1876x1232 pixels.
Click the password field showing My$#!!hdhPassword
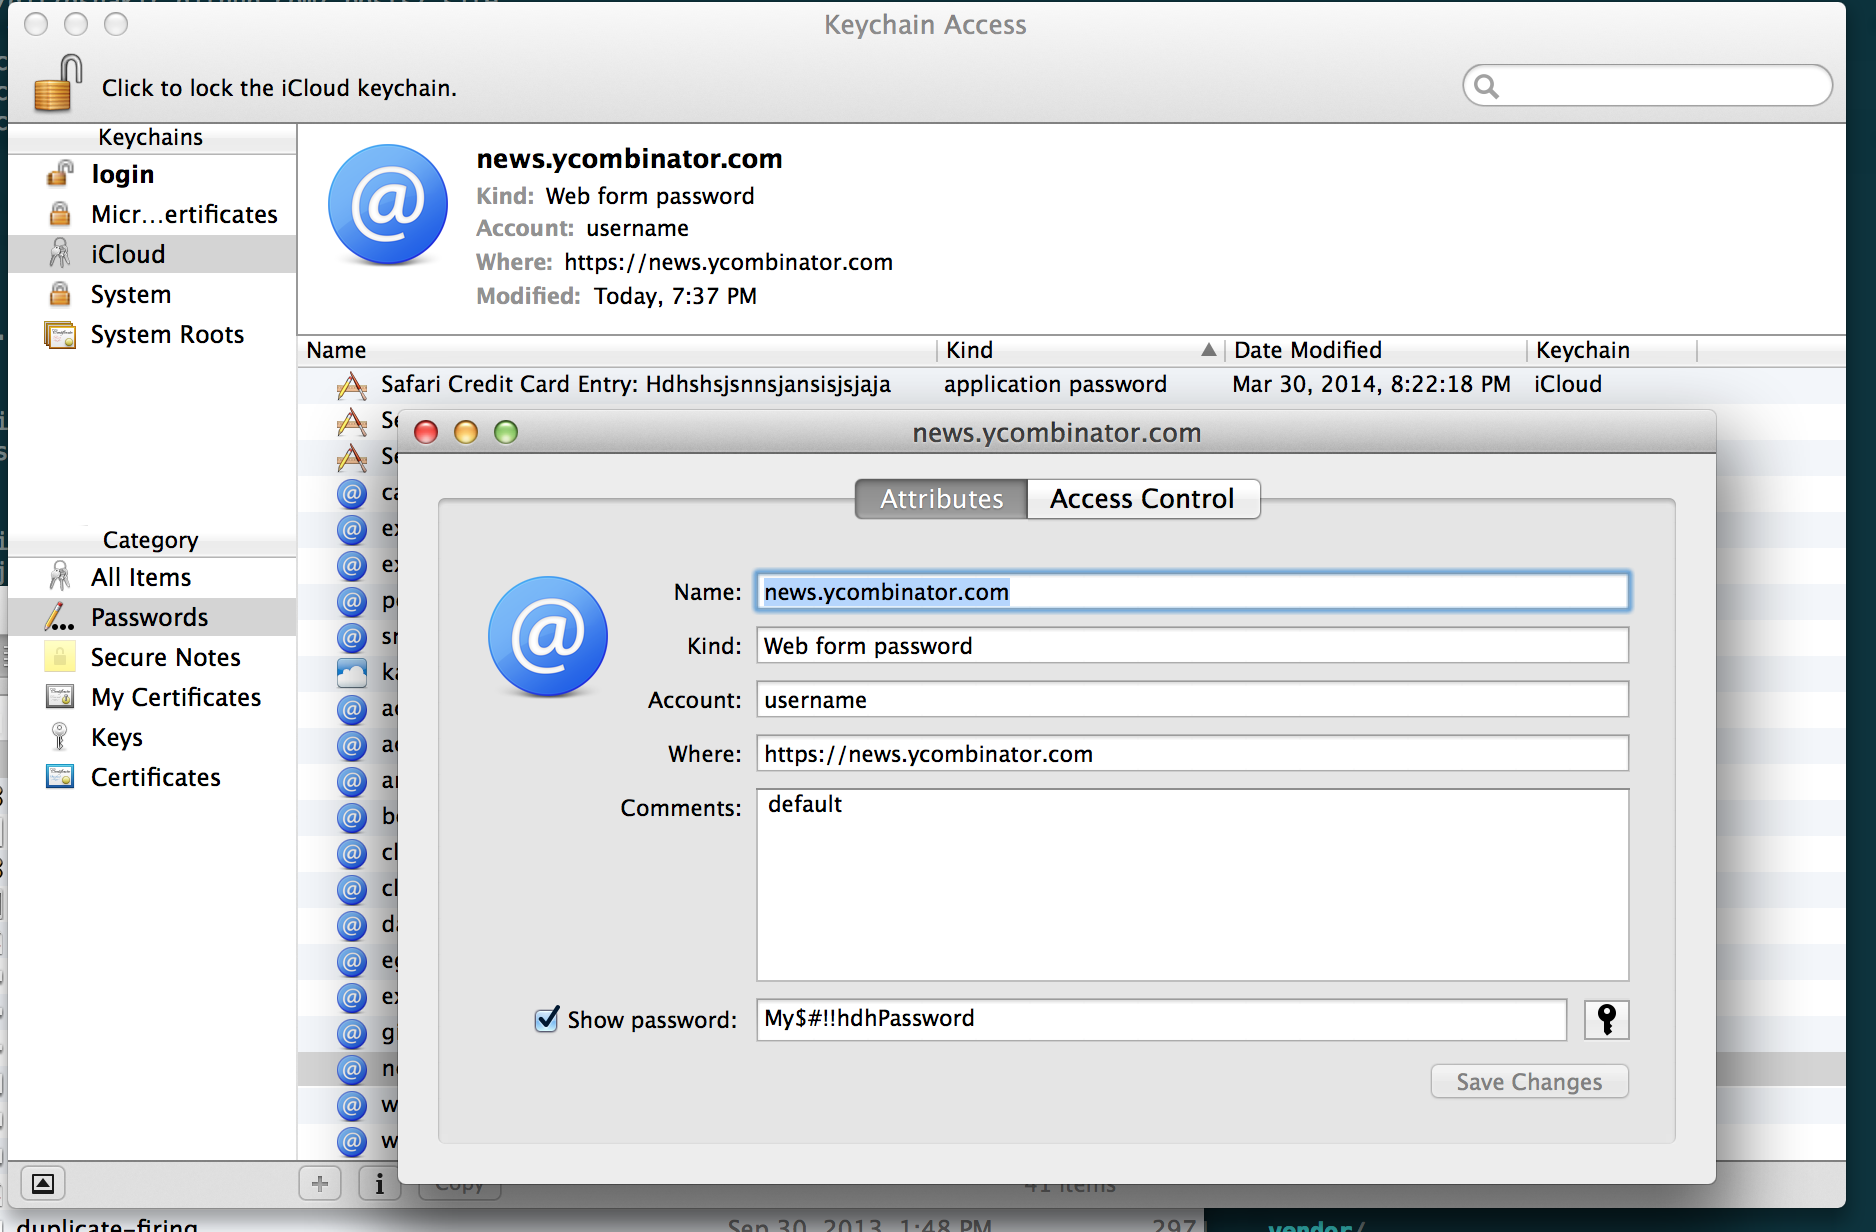point(1161,1019)
